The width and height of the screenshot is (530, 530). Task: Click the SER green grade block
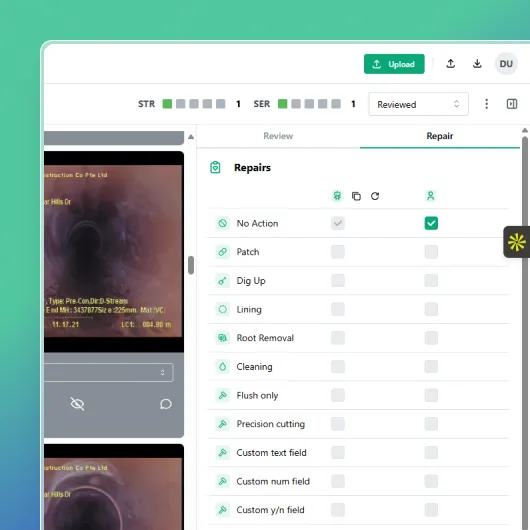(283, 104)
